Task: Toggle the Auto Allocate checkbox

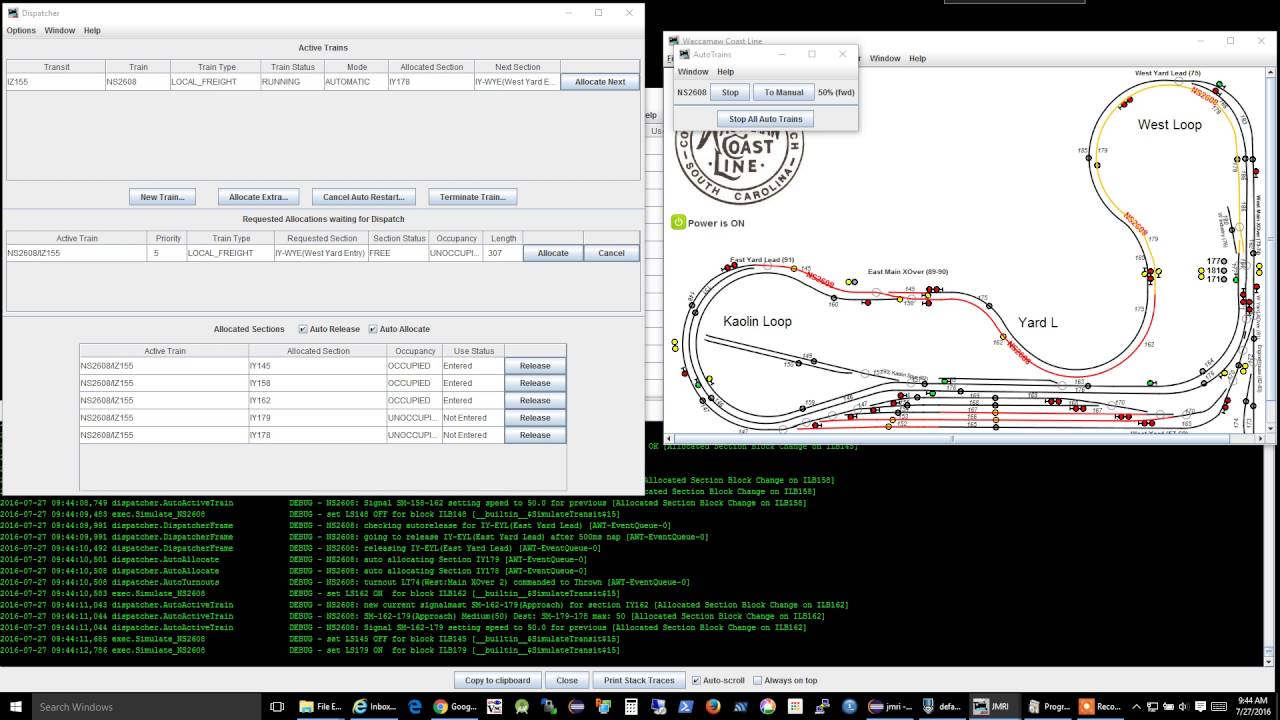Action: click(373, 329)
